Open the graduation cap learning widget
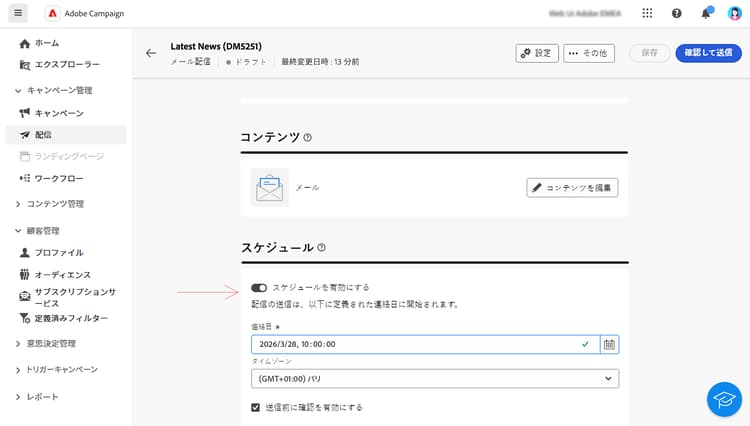750x426 pixels. 724,399
